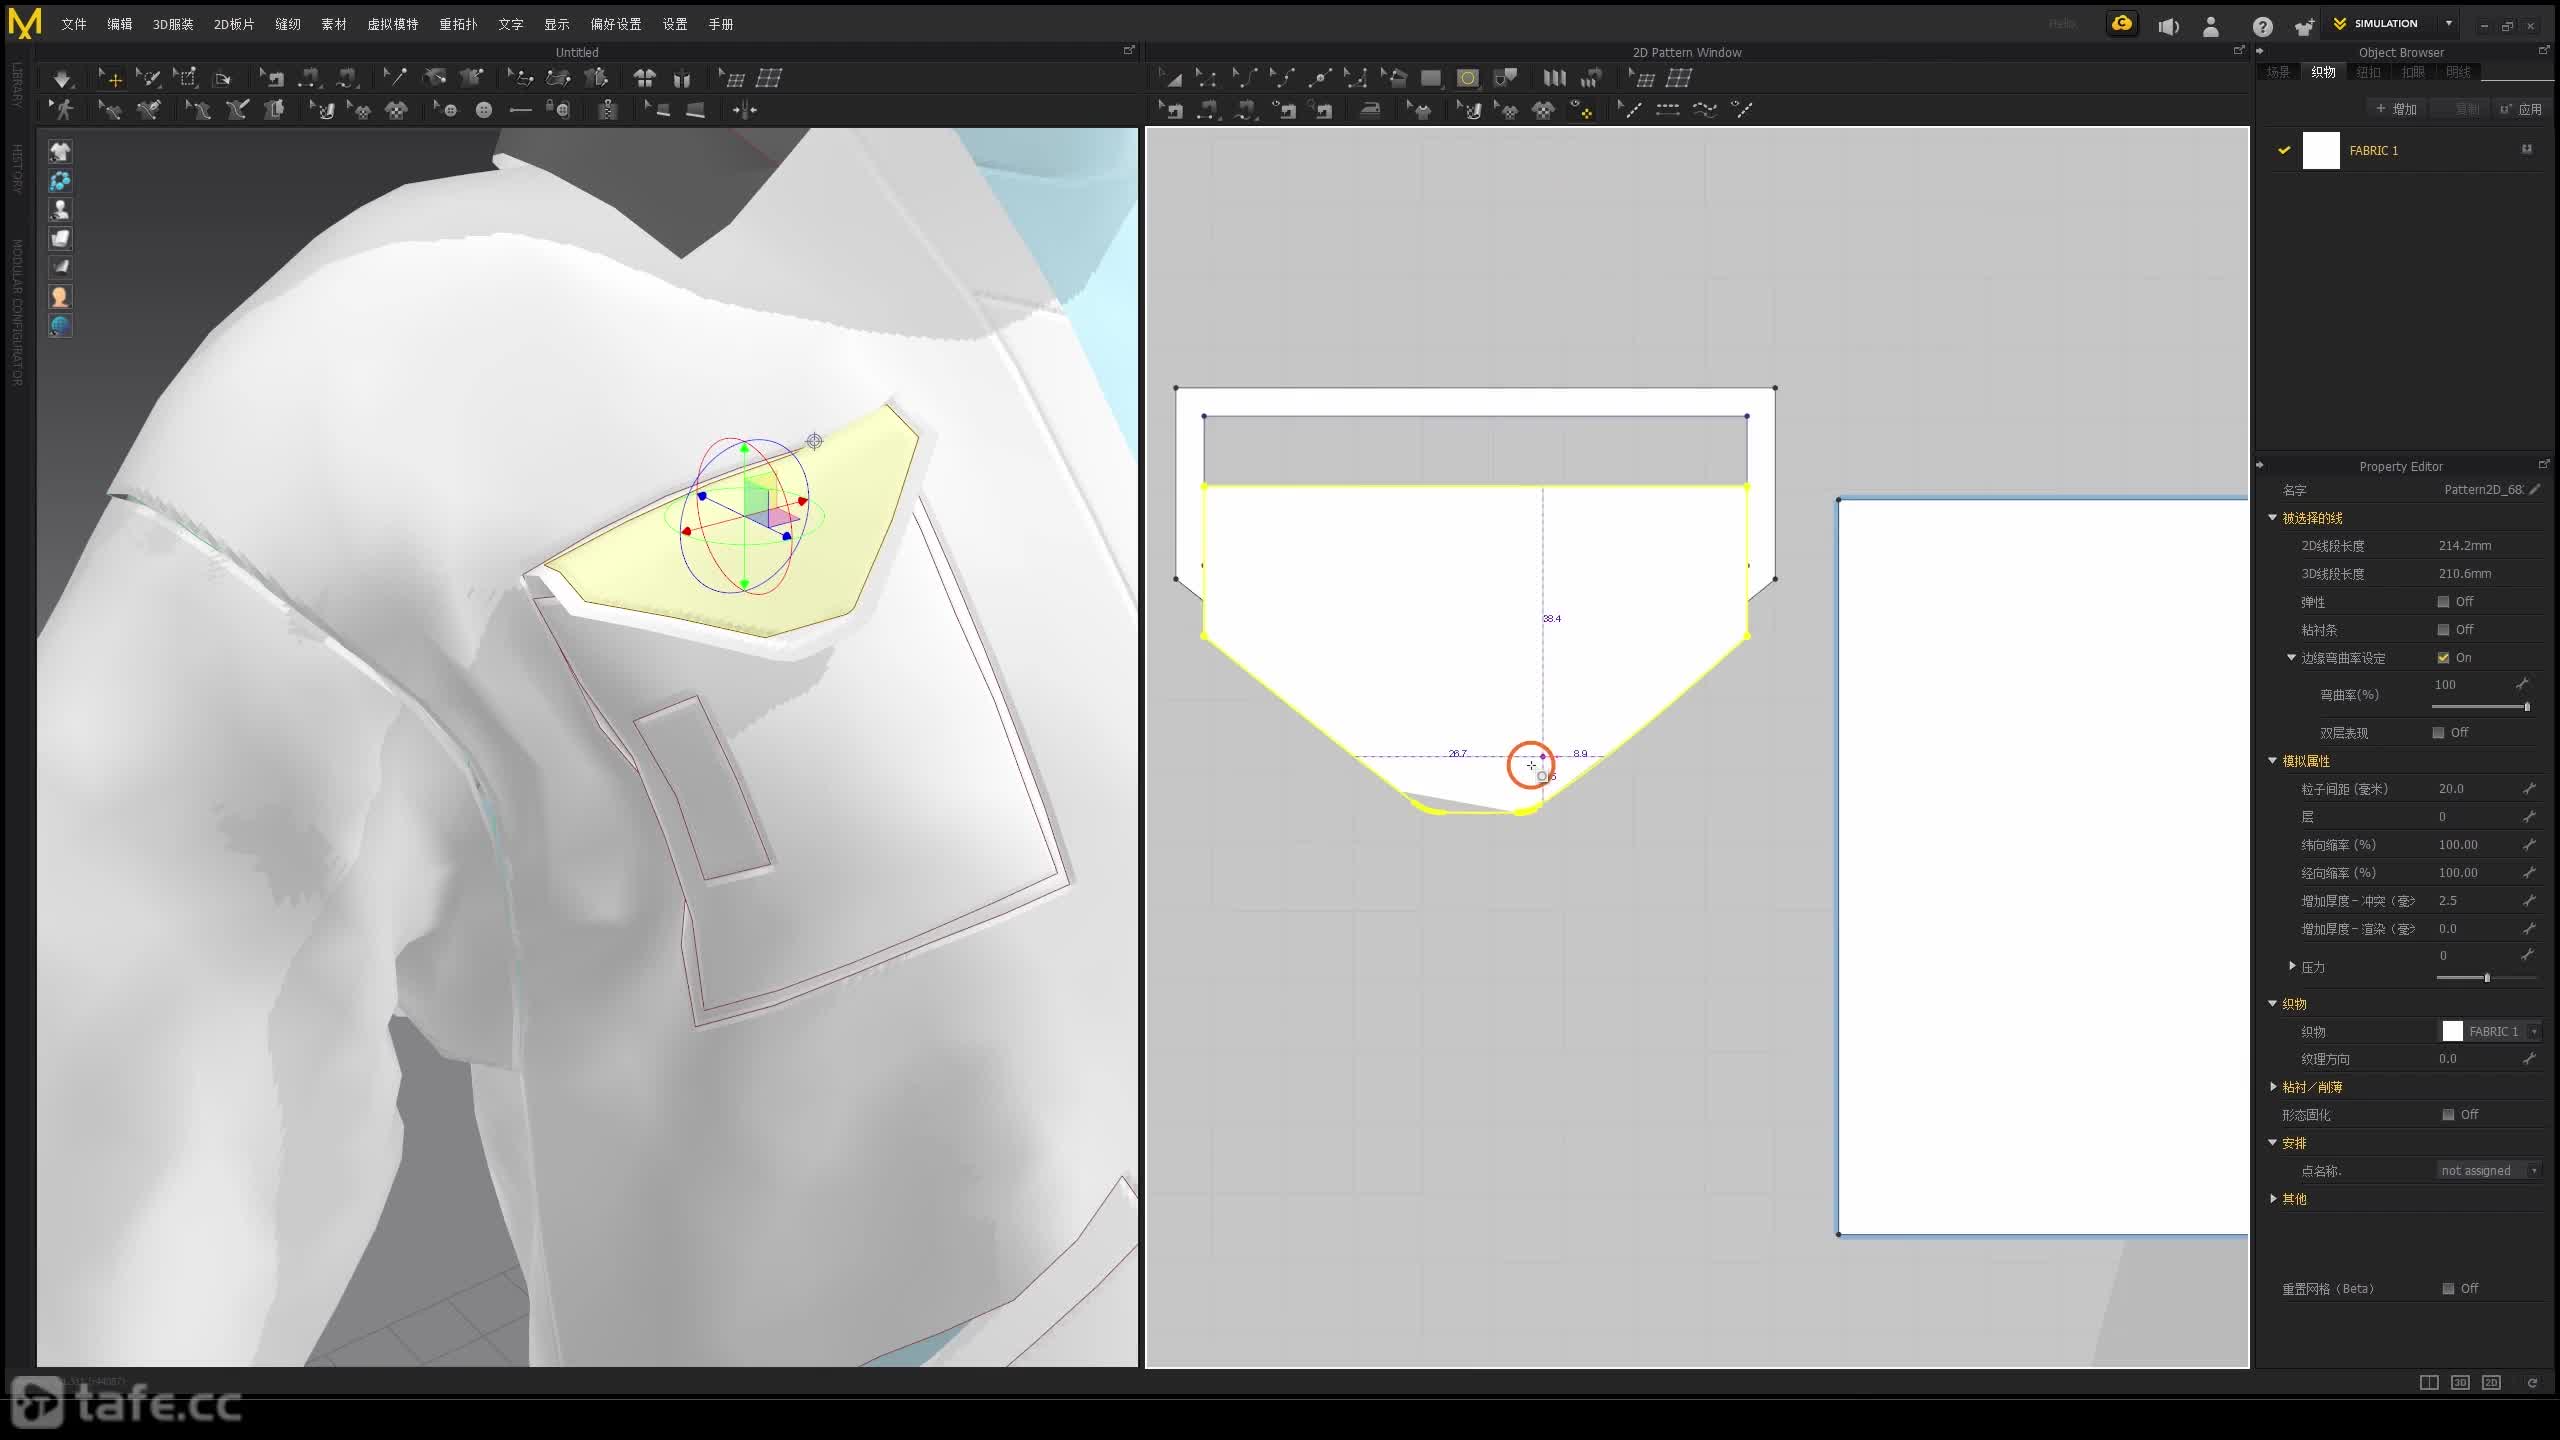Expand the 压力 property
The image size is (2560, 1440).
(2292, 966)
